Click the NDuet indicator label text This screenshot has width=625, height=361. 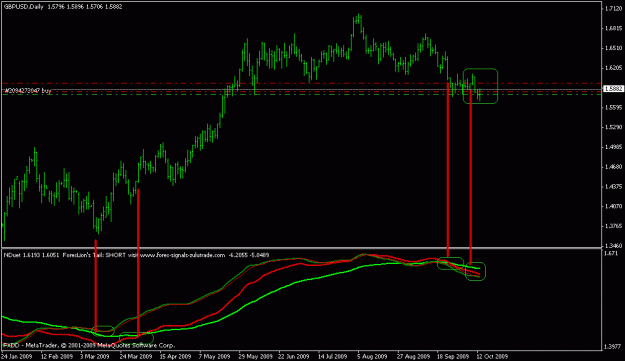tap(12, 255)
